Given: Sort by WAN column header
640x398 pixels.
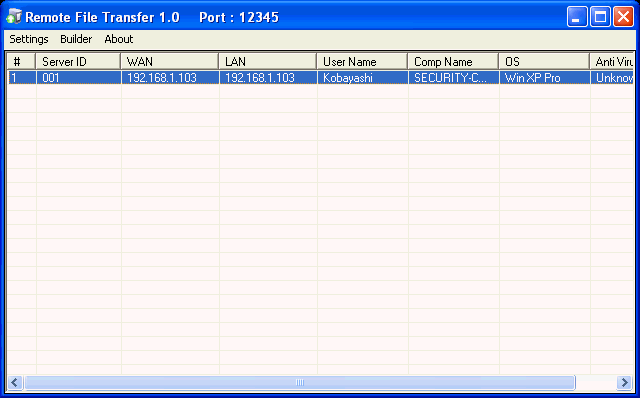Looking at the screenshot, I should tap(170, 62).
